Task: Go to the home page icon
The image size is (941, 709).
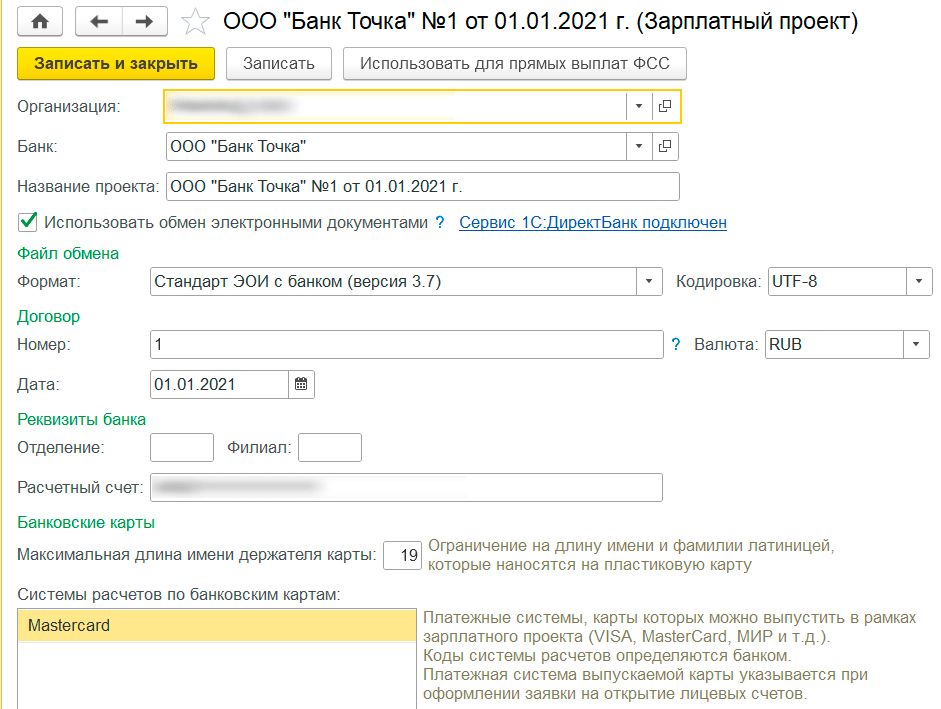Action: point(40,21)
